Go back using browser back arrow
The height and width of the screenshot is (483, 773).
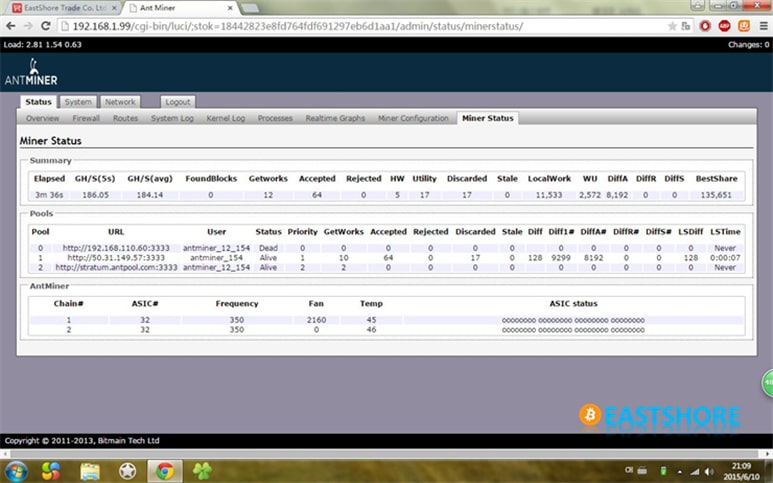(11, 26)
